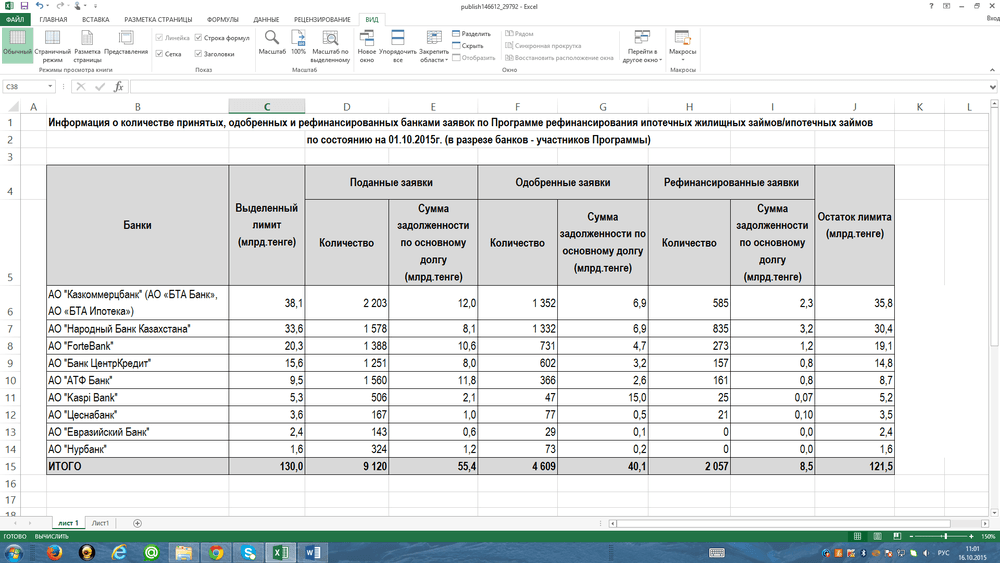Open Windows Start menu

[14, 552]
